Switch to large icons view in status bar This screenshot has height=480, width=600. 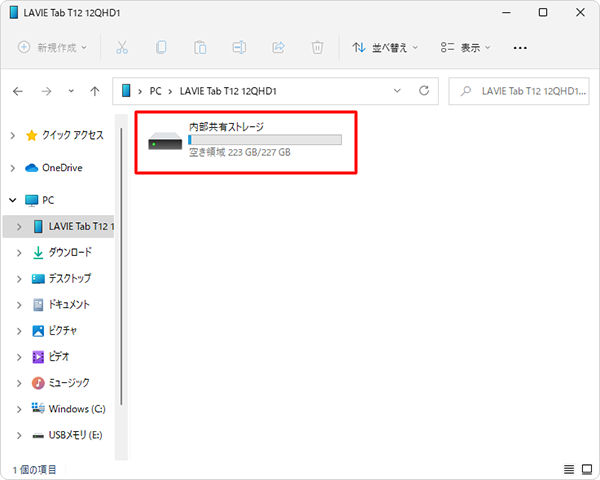coord(586,469)
